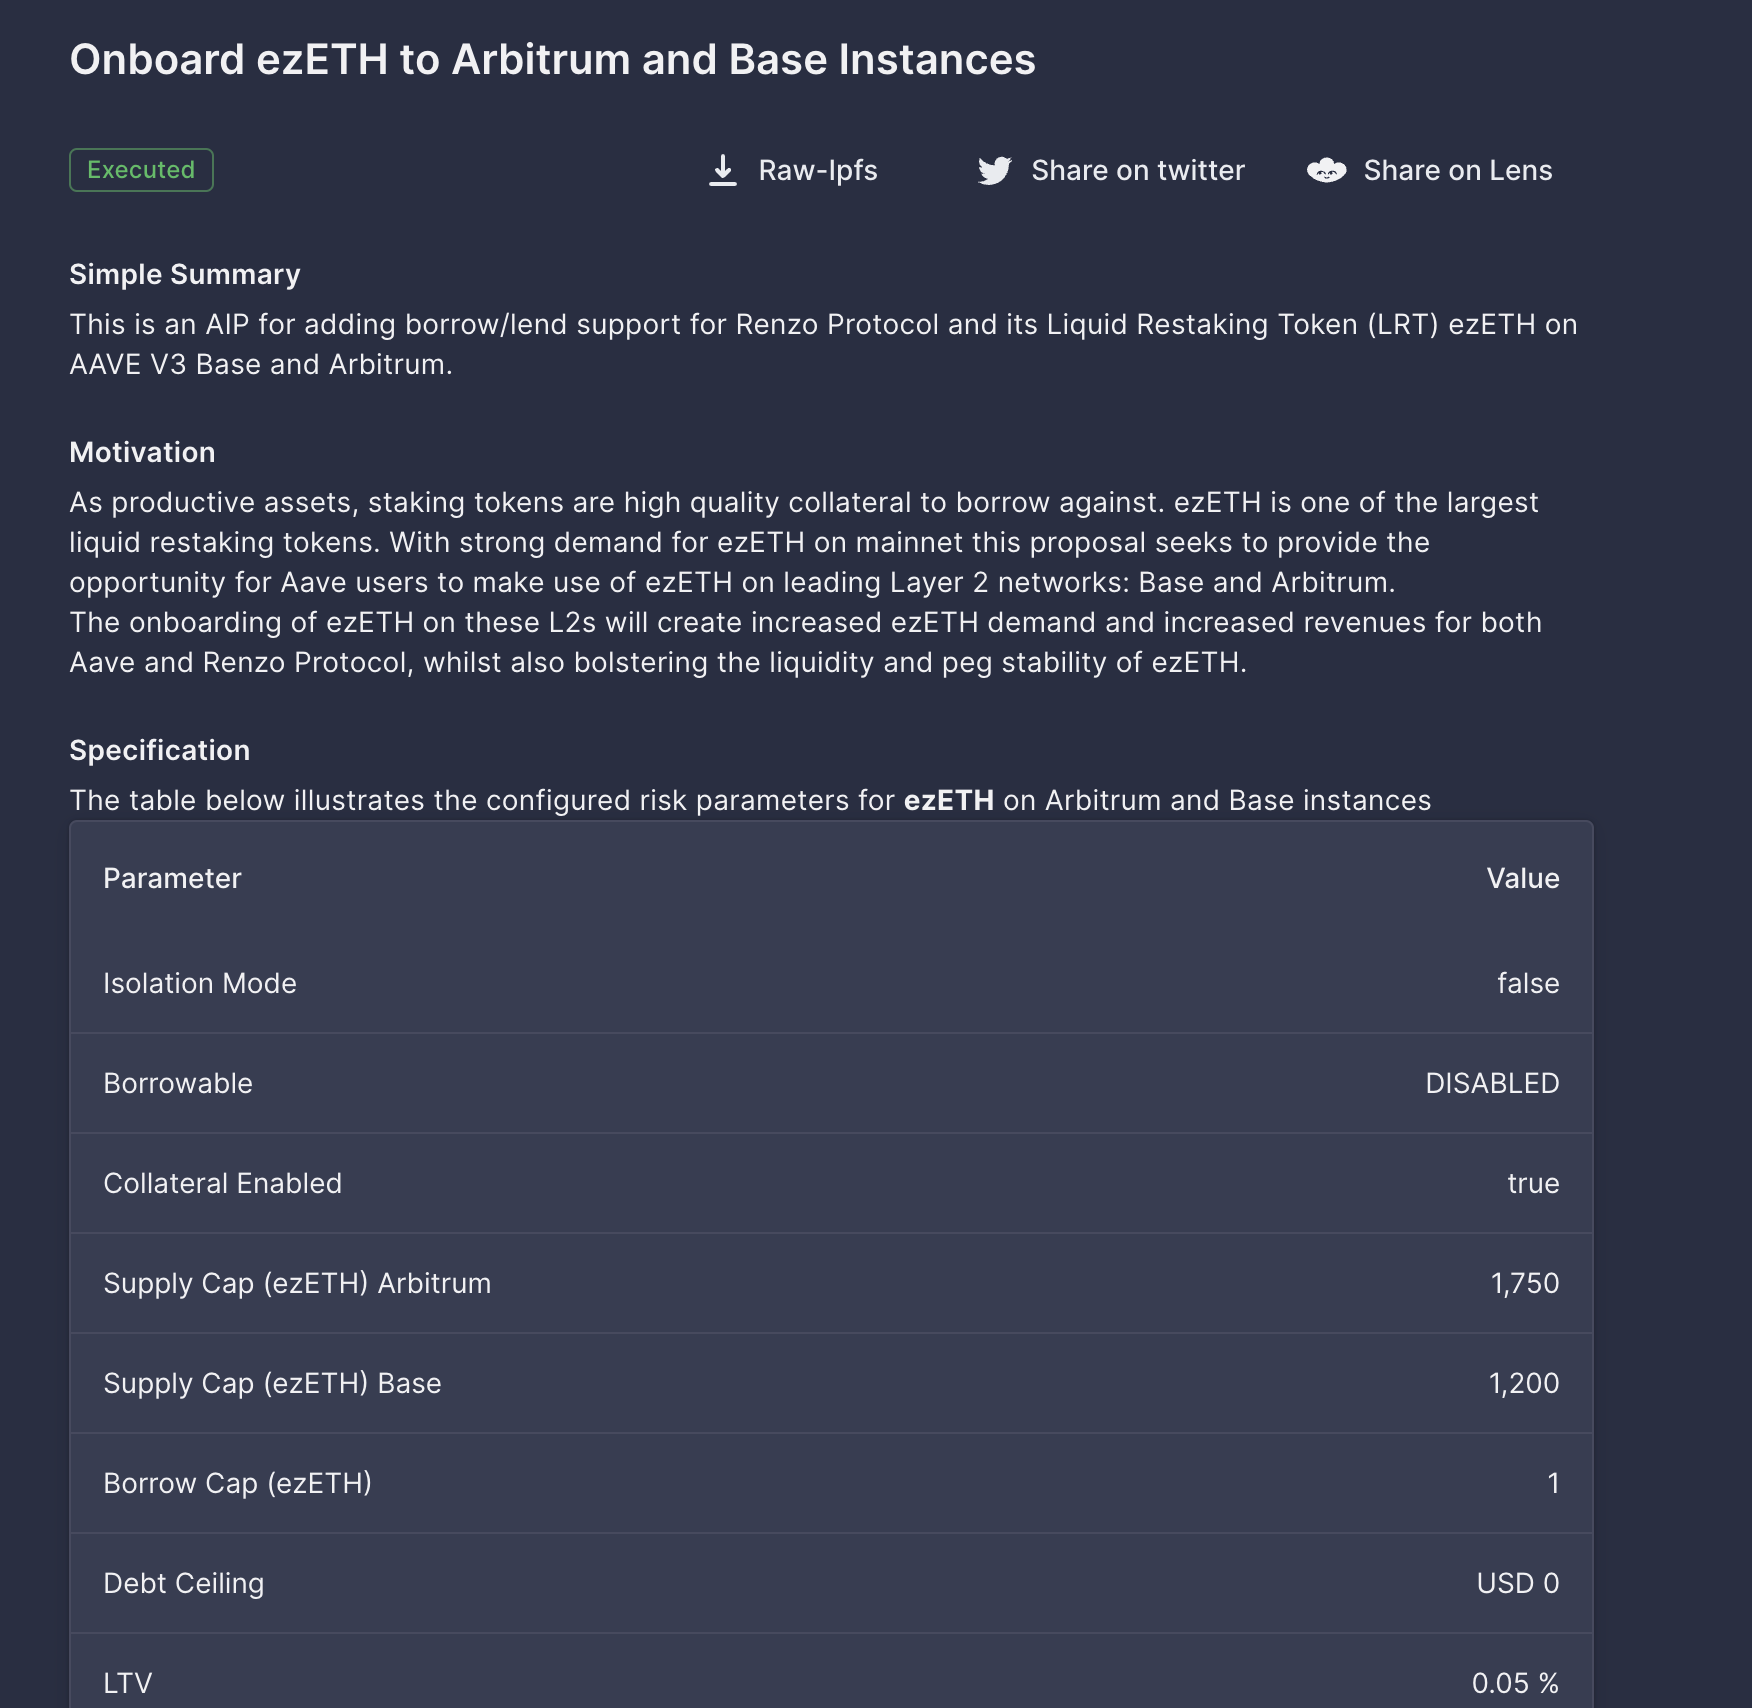Screen dimensions: 1752x1708
Task: Click the proposal title heading
Action: (552, 60)
